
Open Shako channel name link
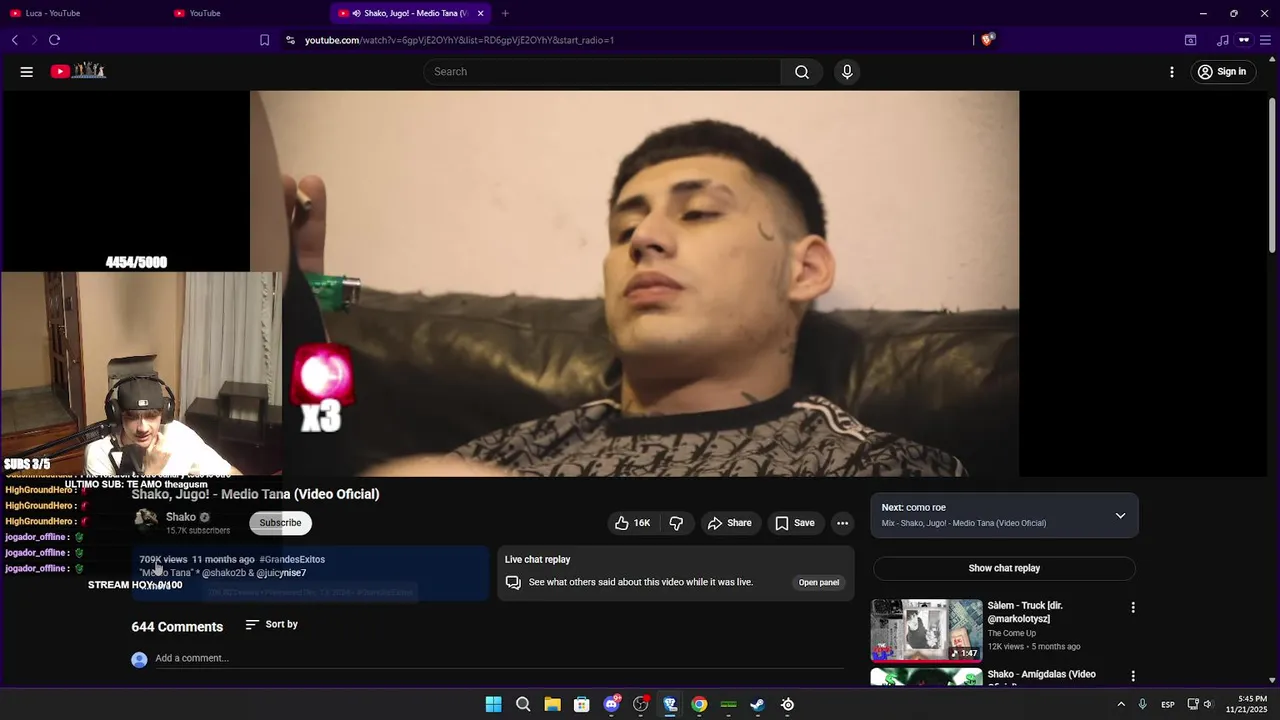click(x=181, y=517)
